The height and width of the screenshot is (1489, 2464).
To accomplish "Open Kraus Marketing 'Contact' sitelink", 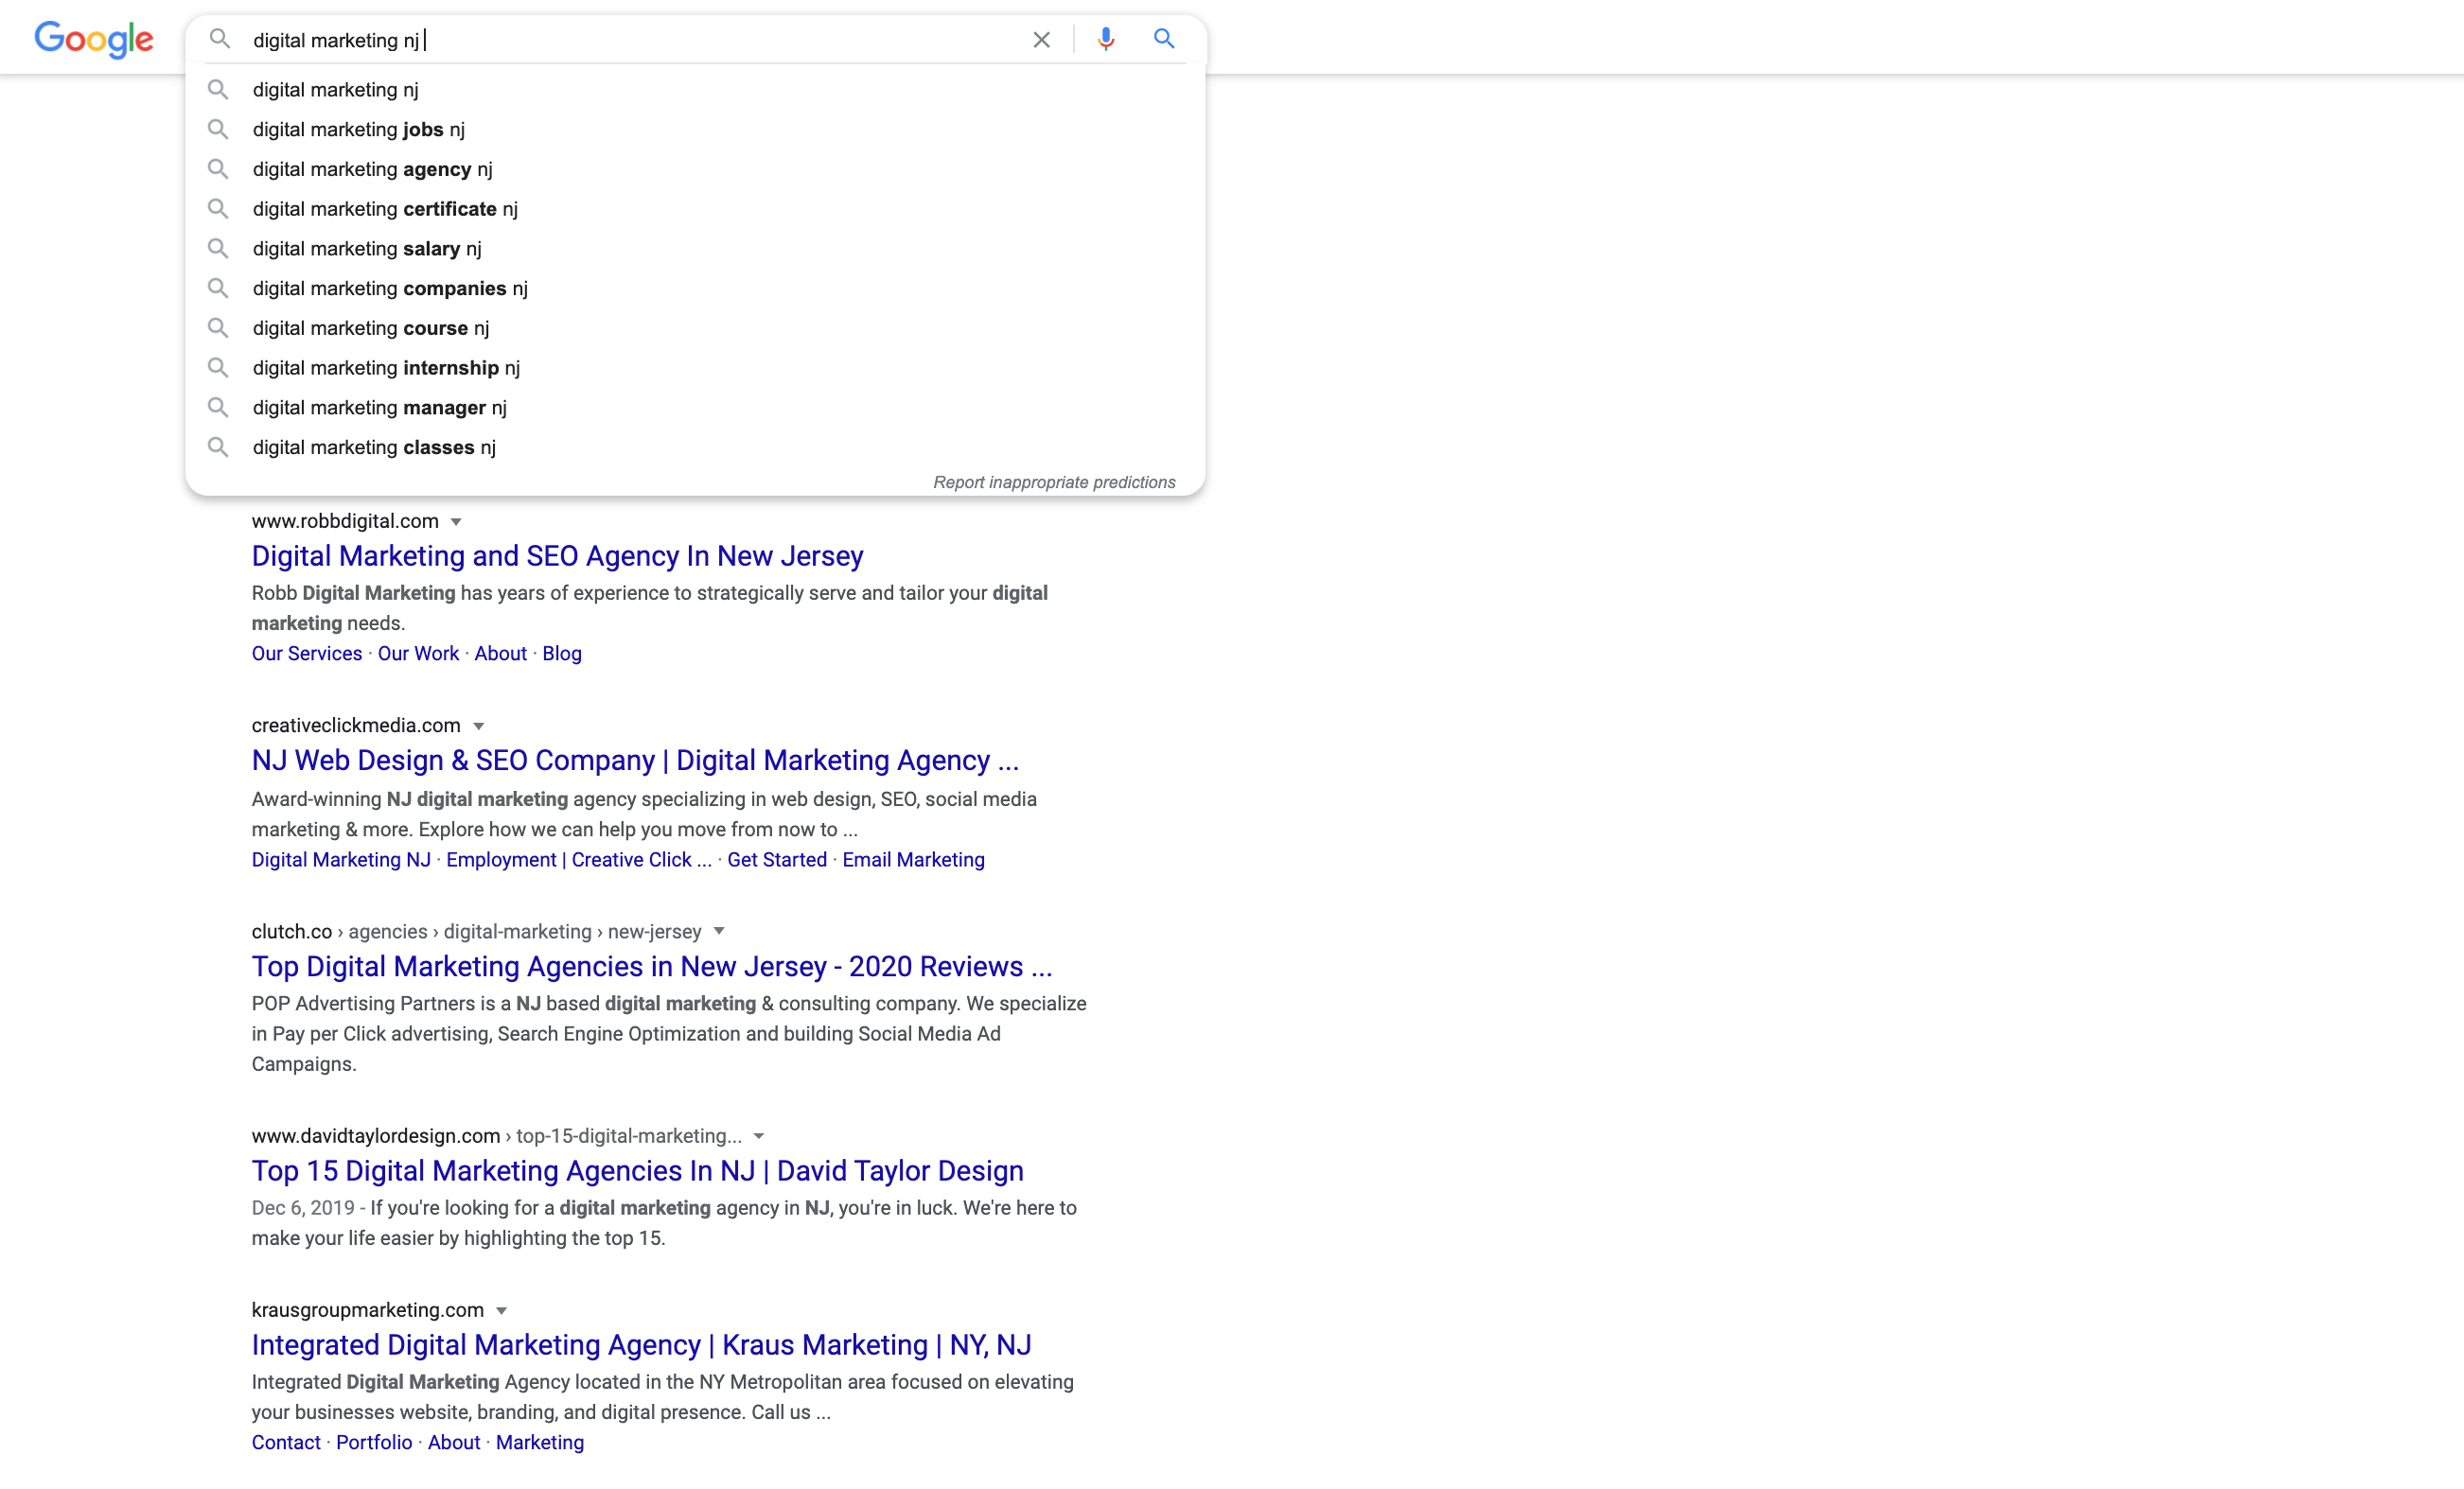I will click(x=286, y=1442).
